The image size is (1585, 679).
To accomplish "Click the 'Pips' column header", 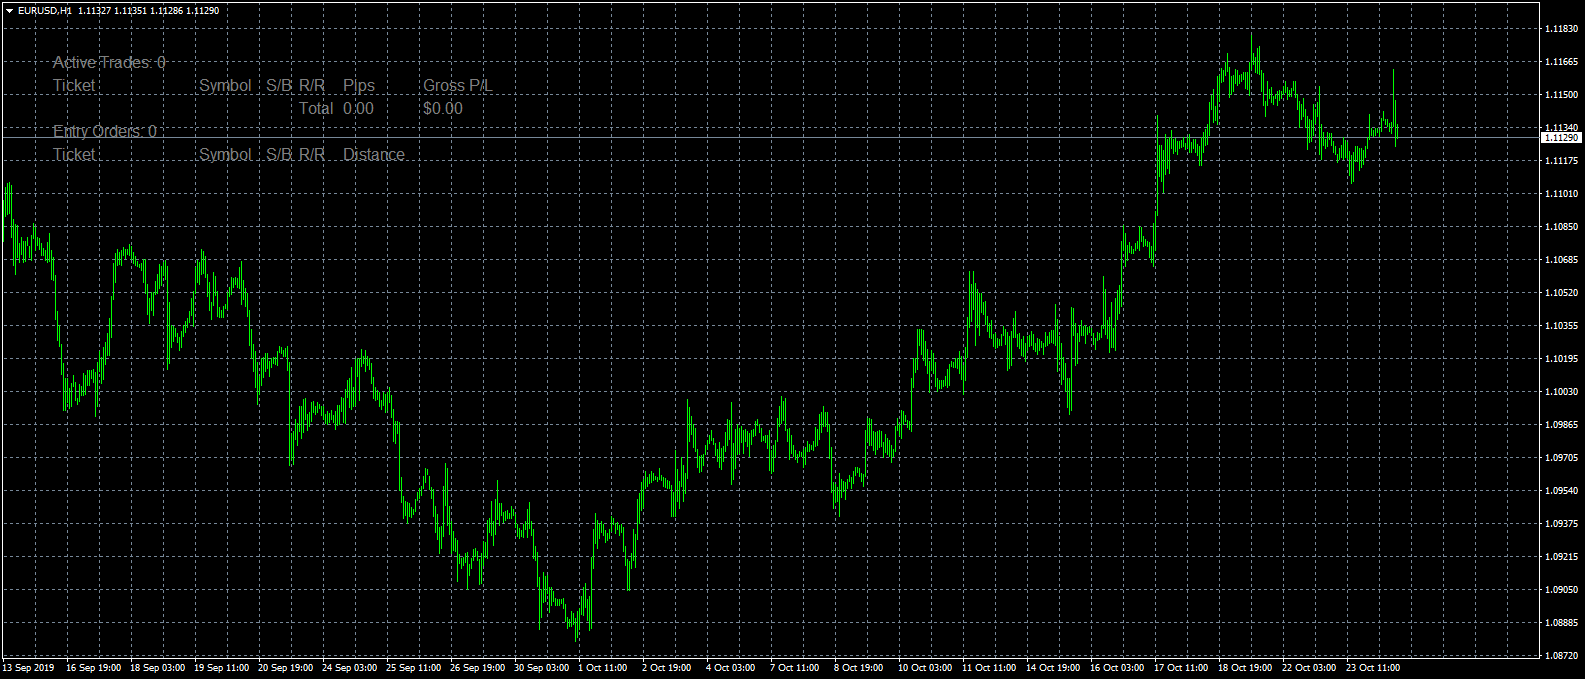I will point(359,86).
